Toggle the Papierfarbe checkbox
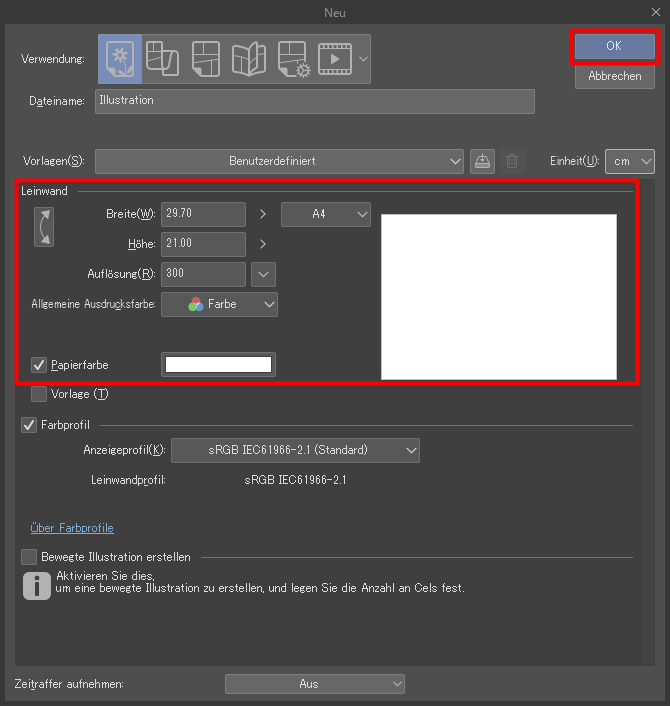 tap(39, 365)
